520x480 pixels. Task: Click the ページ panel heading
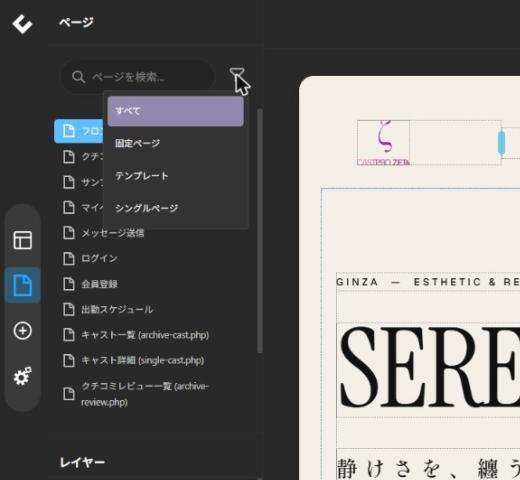click(x=76, y=22)
